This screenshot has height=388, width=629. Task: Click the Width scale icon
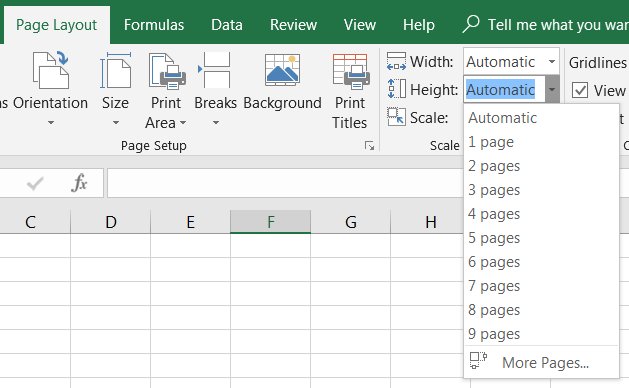(x=396, y=61)
